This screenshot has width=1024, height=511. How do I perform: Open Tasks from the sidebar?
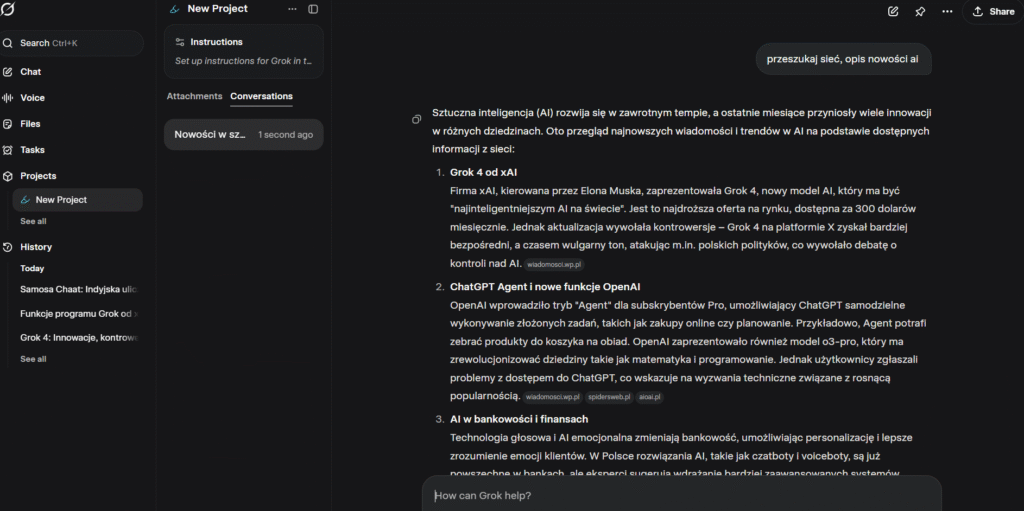[32, 150]
